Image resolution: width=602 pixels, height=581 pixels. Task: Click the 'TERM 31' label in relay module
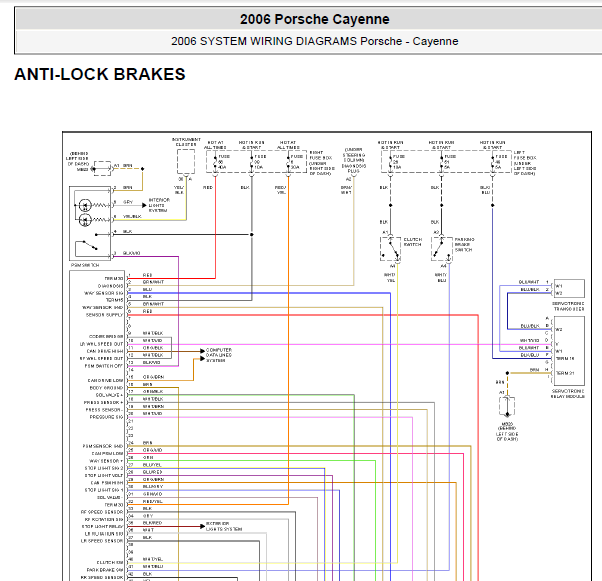(x=565, y=373)
